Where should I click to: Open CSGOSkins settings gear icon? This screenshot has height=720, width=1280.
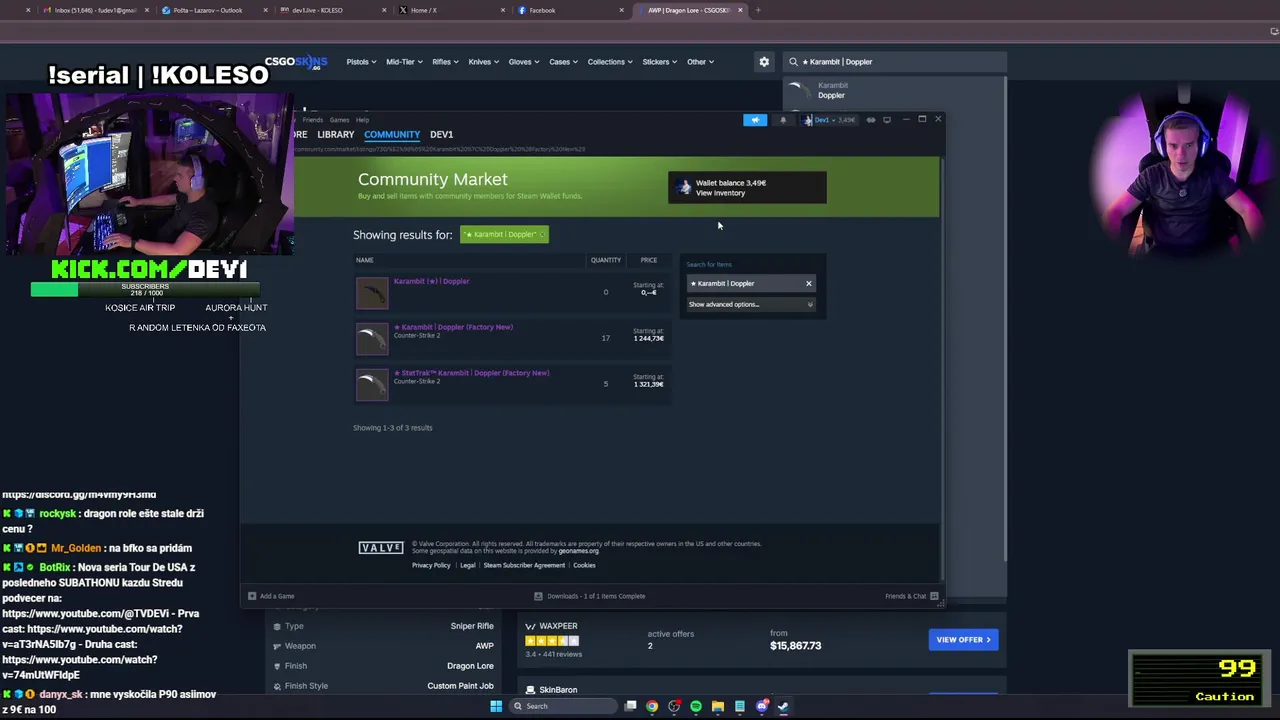(x=764, y=62)
